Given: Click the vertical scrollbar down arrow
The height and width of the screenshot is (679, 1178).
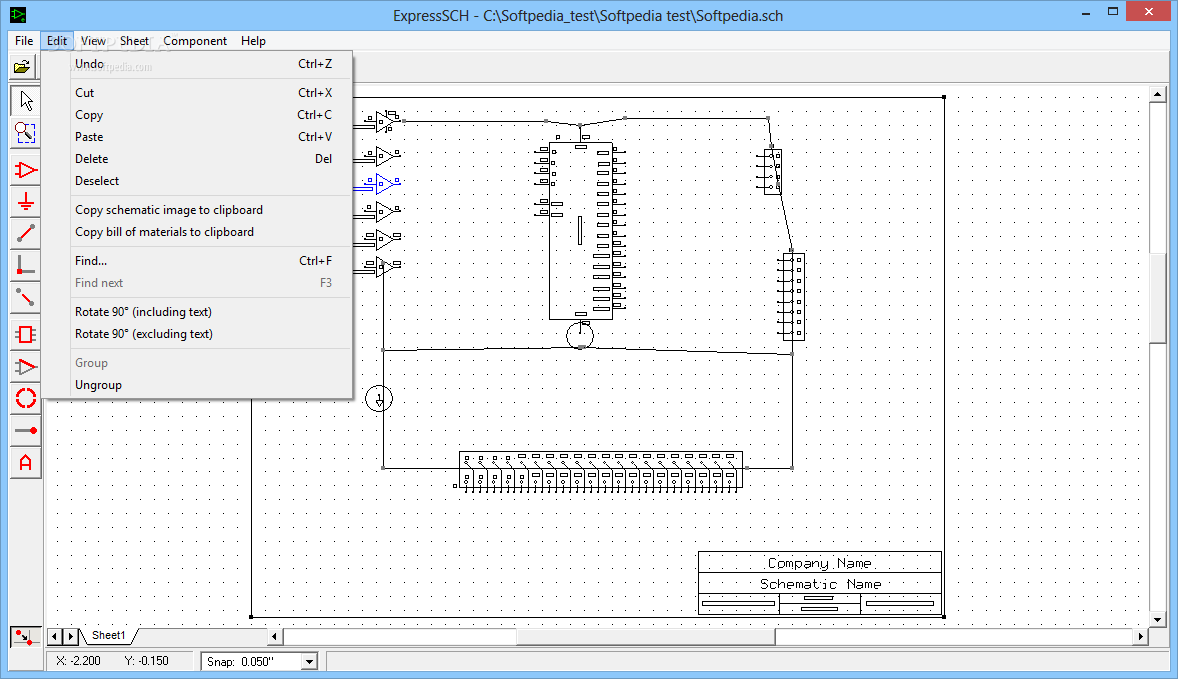Looking at the screenshot, I should 1157,620.
